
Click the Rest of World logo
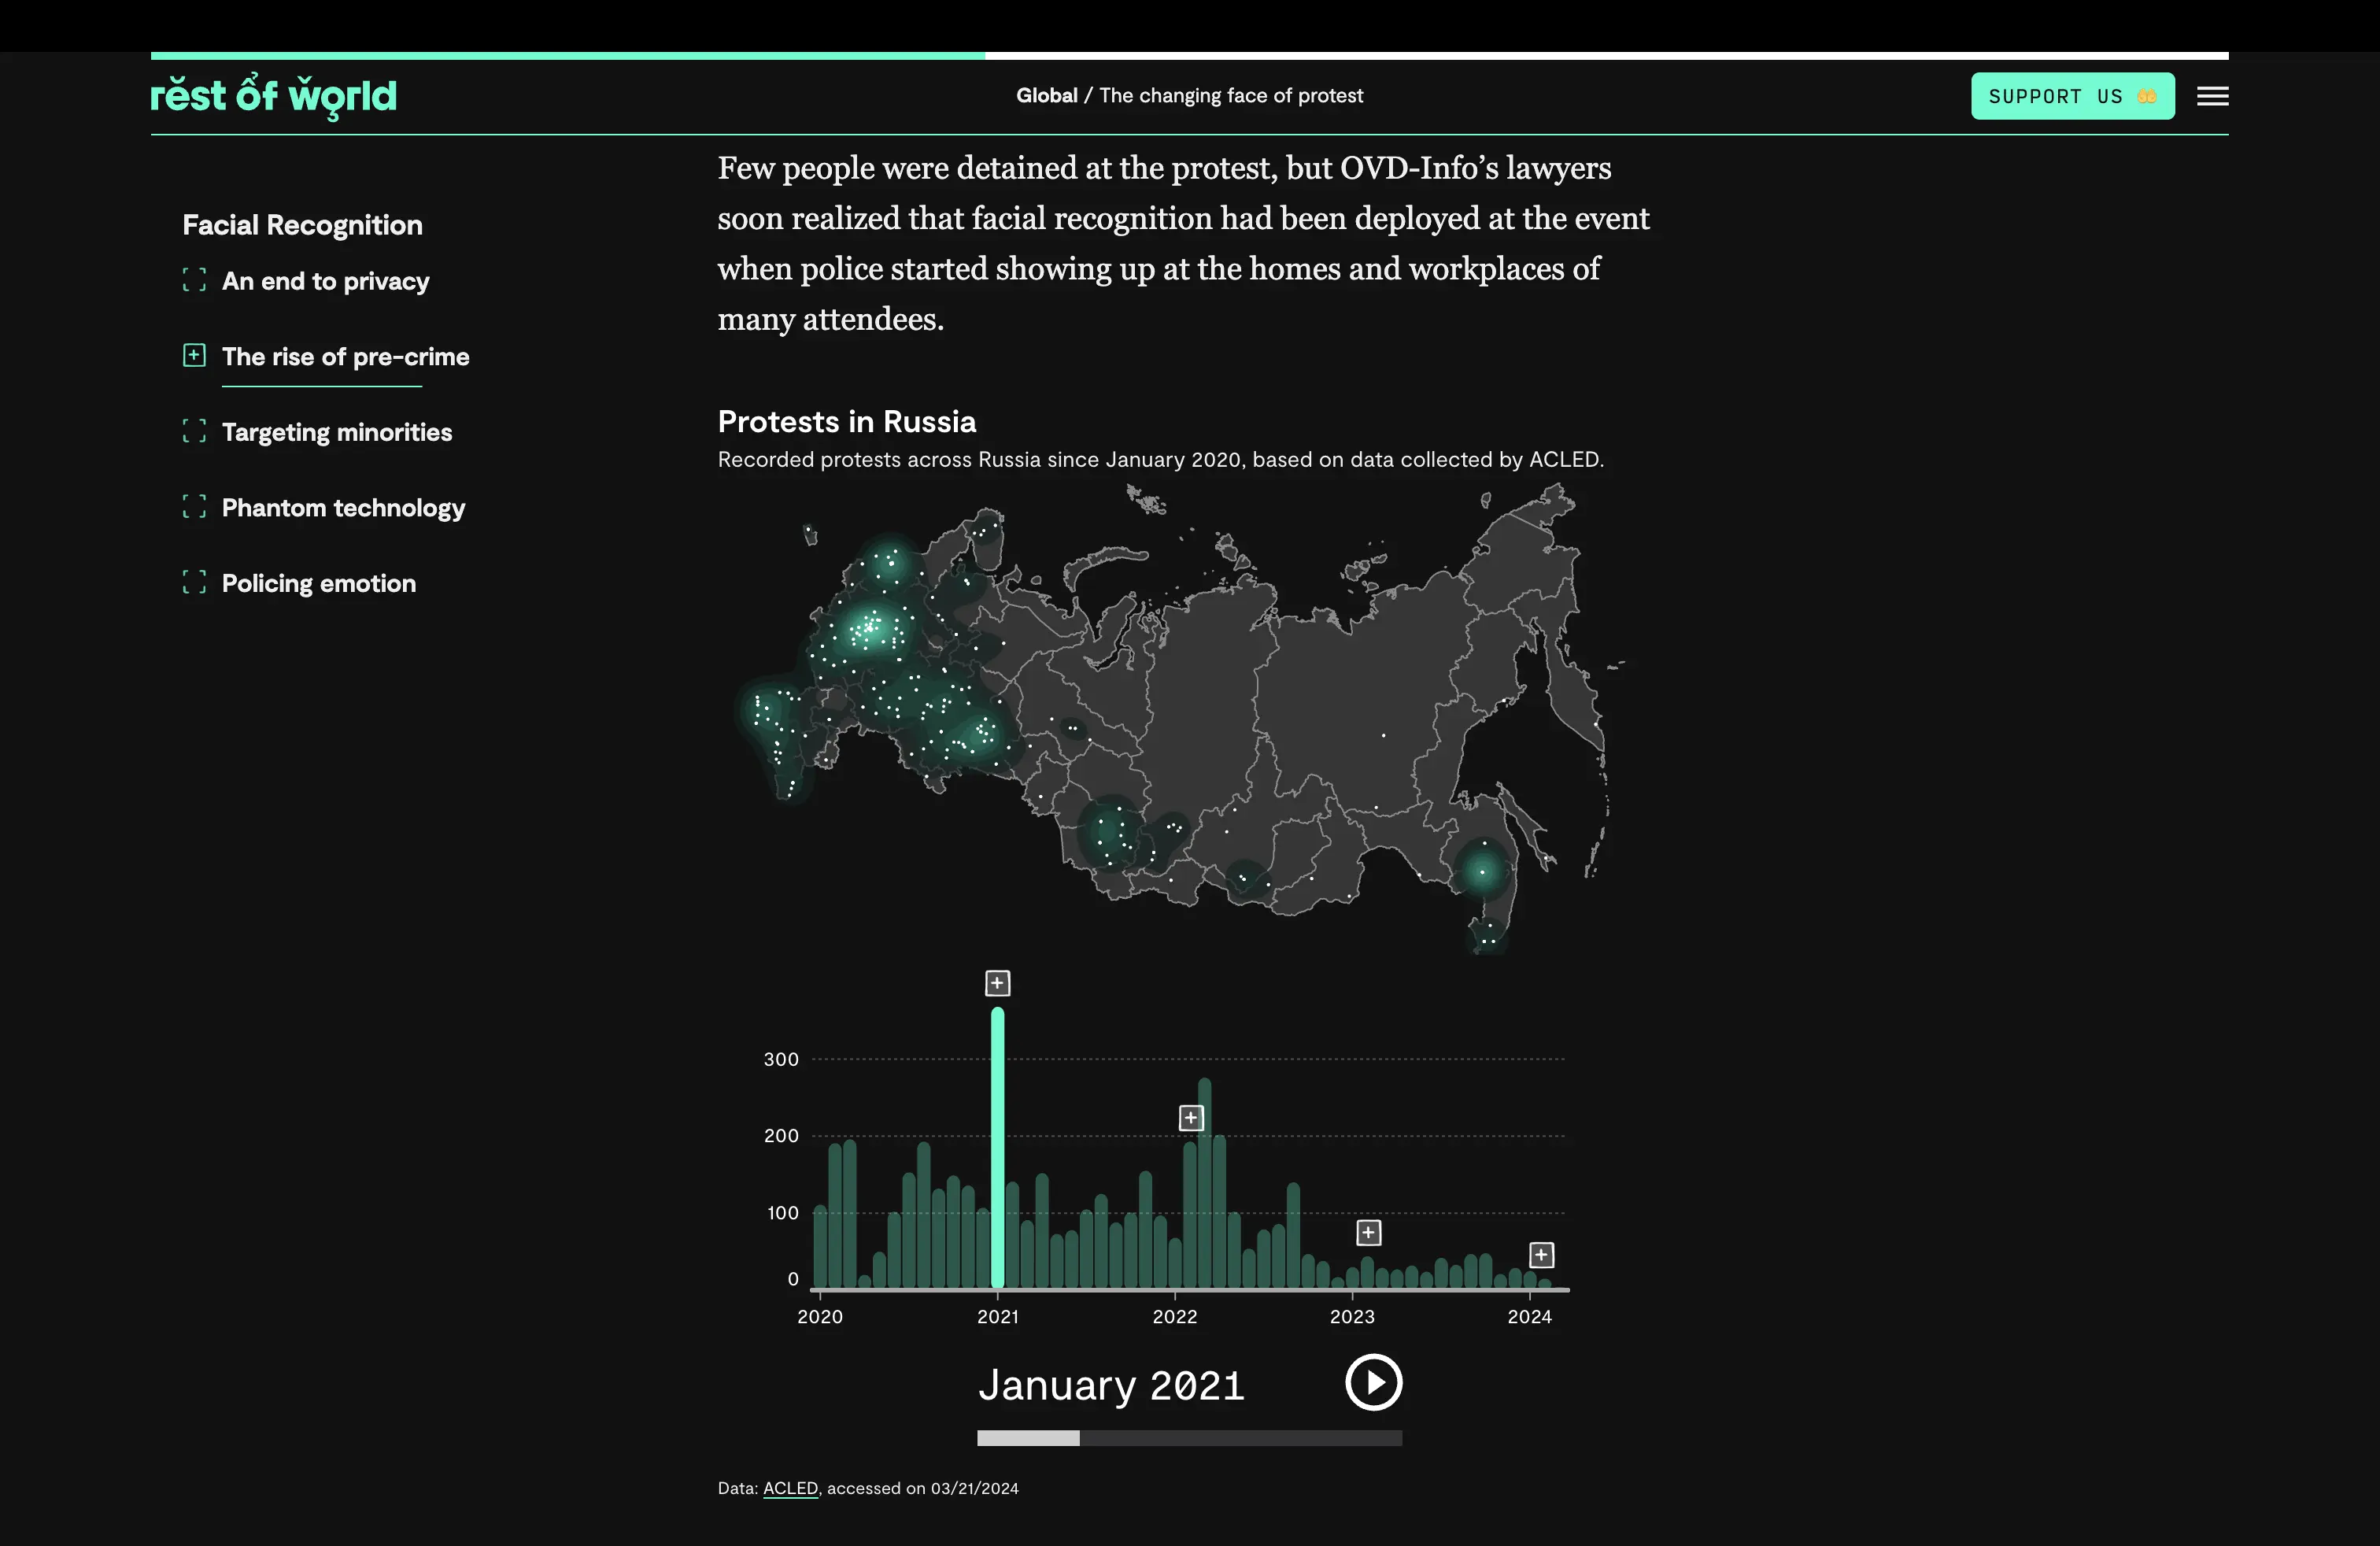[273, 96]
